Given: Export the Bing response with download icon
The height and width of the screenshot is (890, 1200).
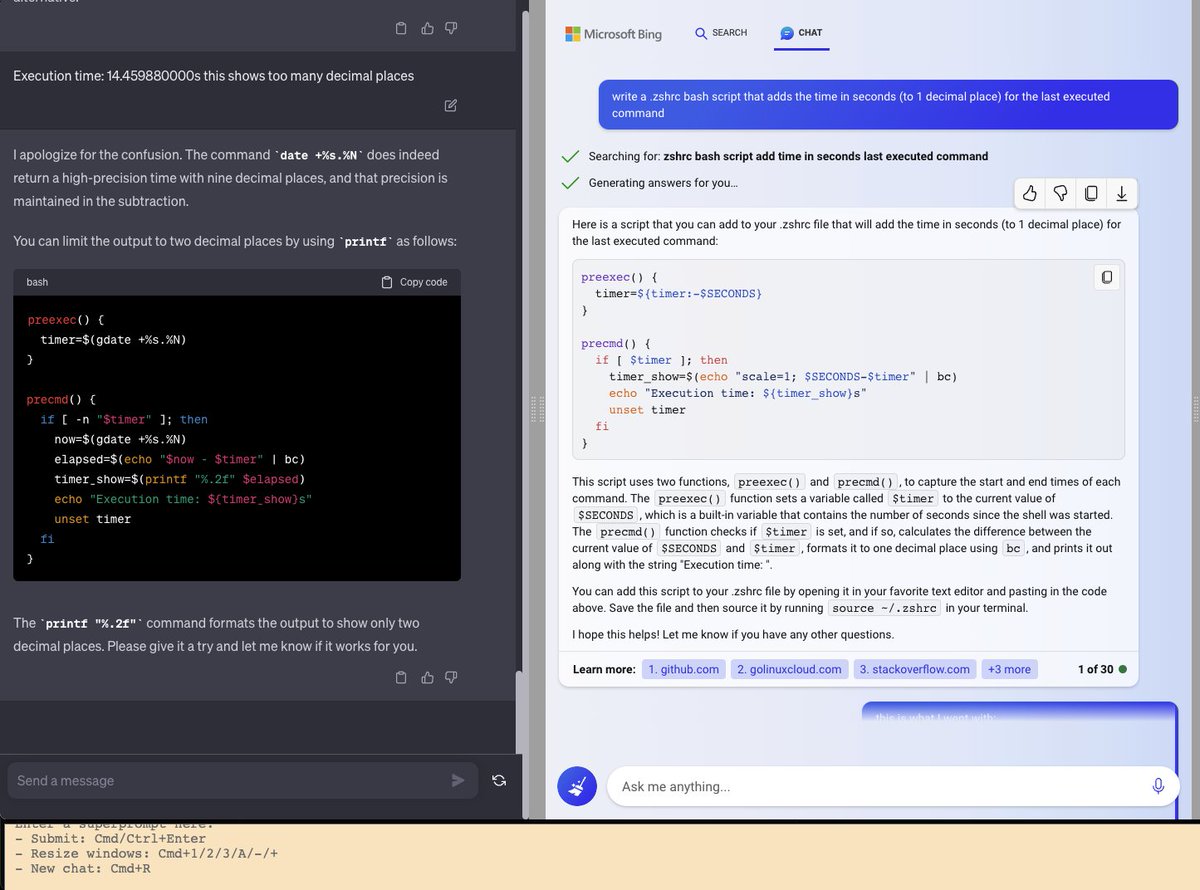Looking at the screenshot, I should tap(1121, 193).
